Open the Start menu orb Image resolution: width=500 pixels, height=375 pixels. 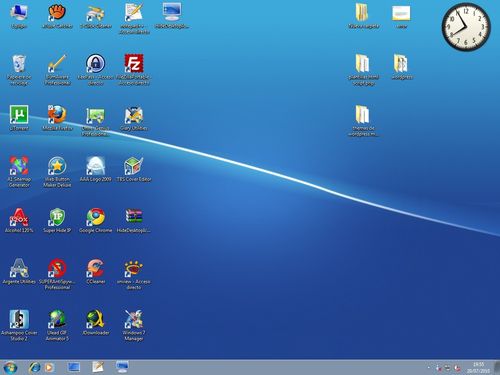pos(10,367)
